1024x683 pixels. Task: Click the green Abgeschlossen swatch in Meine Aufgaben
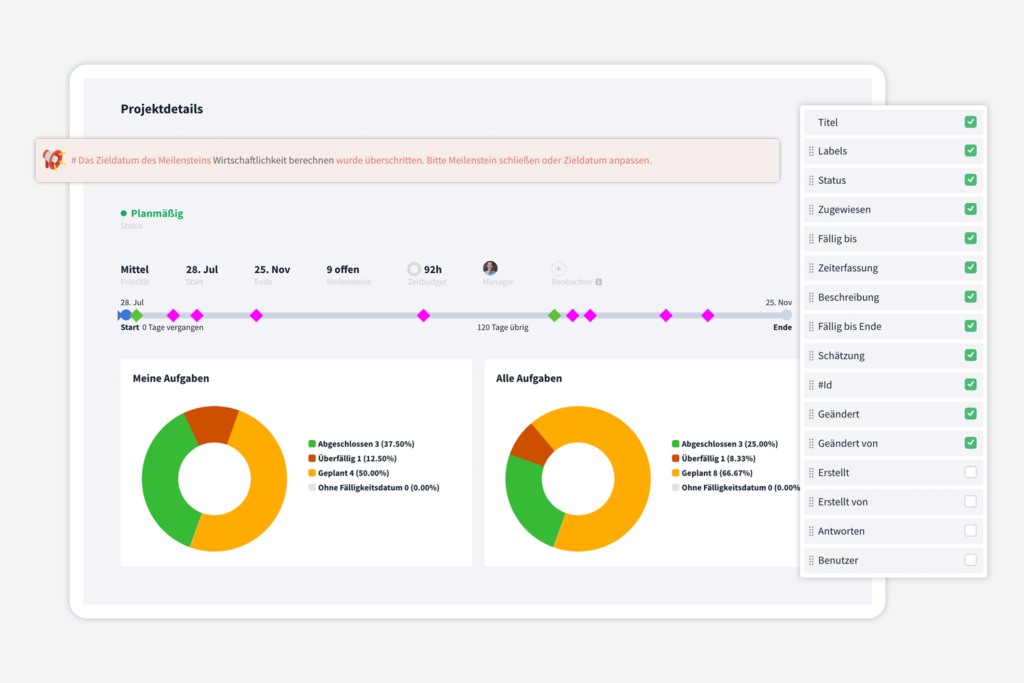click(x=312, y=443)
